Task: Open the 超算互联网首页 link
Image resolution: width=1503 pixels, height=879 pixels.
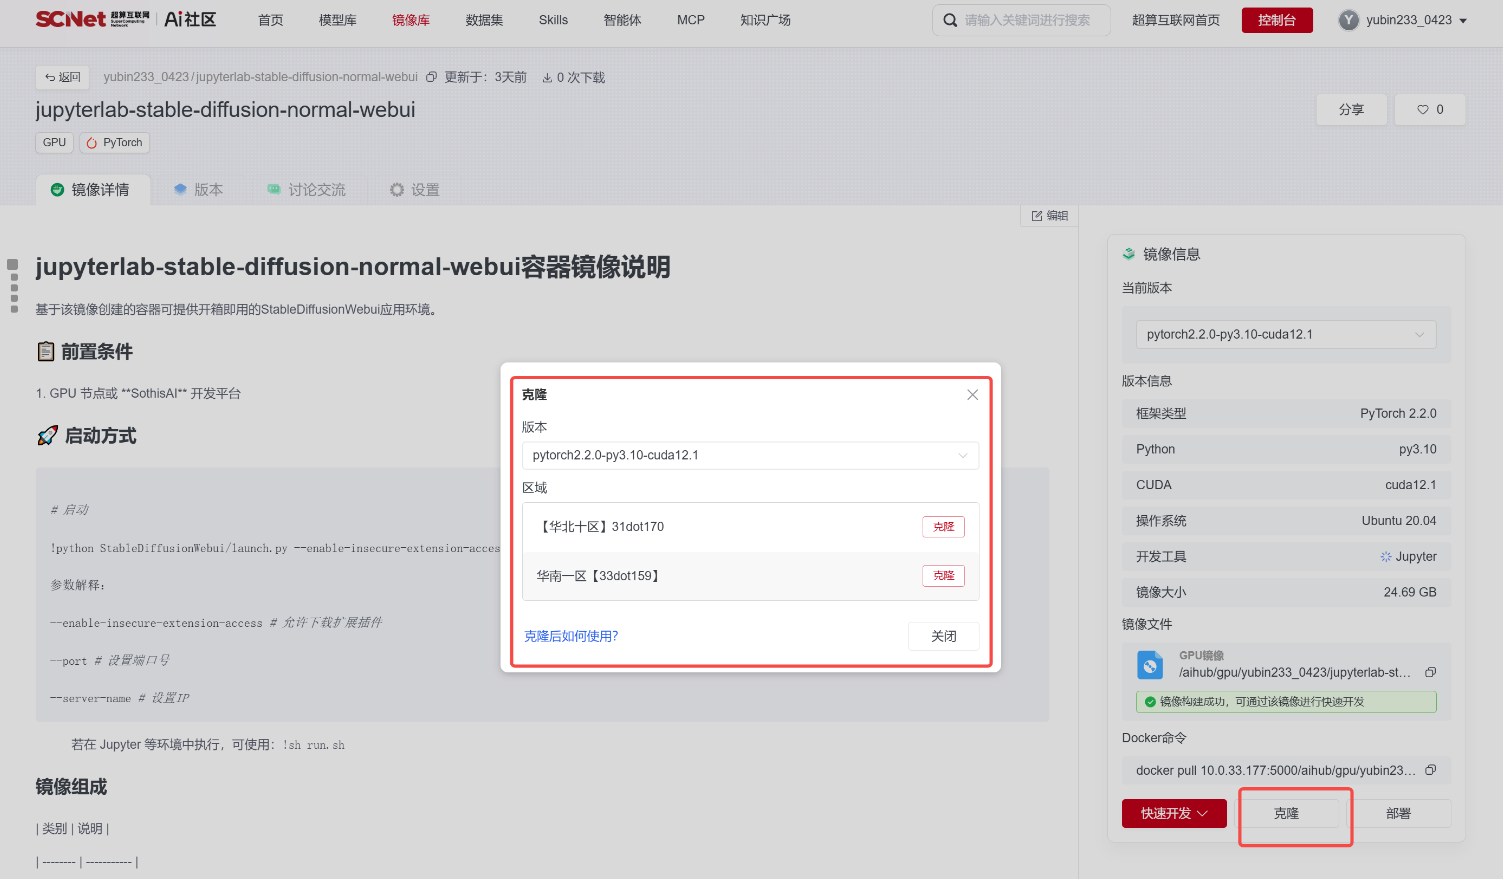Action: pyautogui.click(x=1176, y=20)
